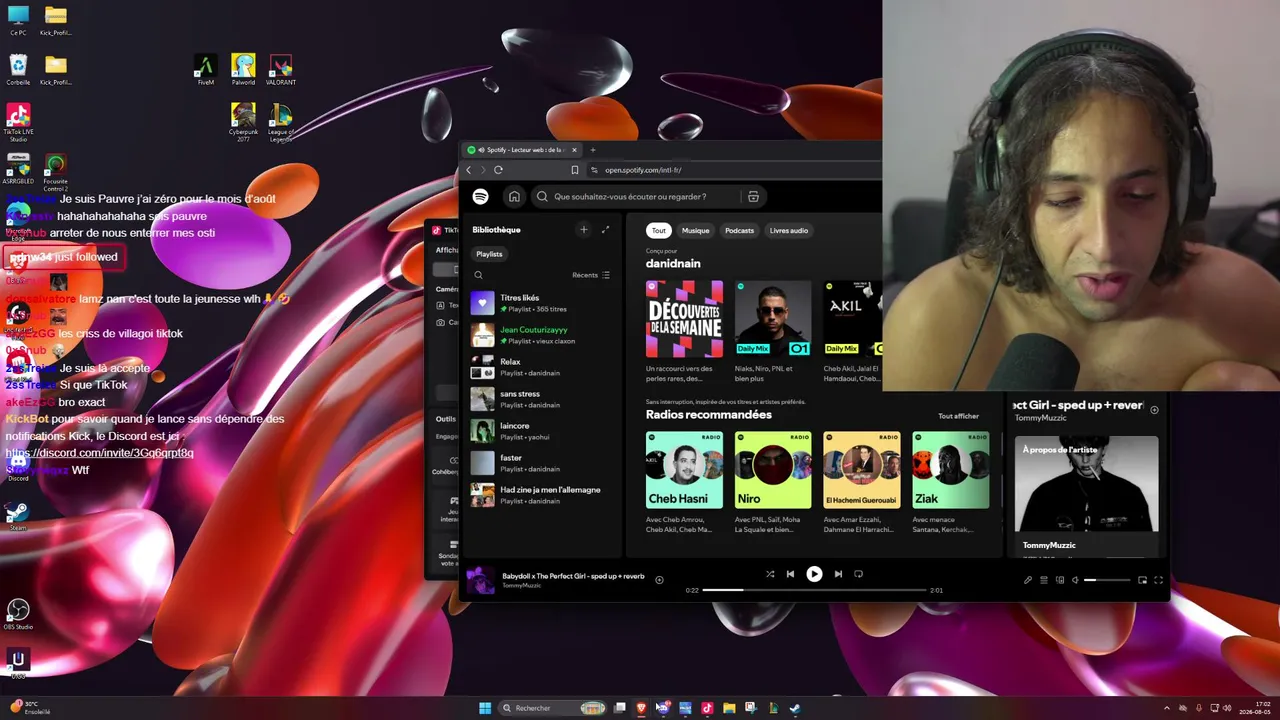This screenshot has height=720, width=1280.
Task: Select the Livres audio filter chip
Action: (789, 231)
